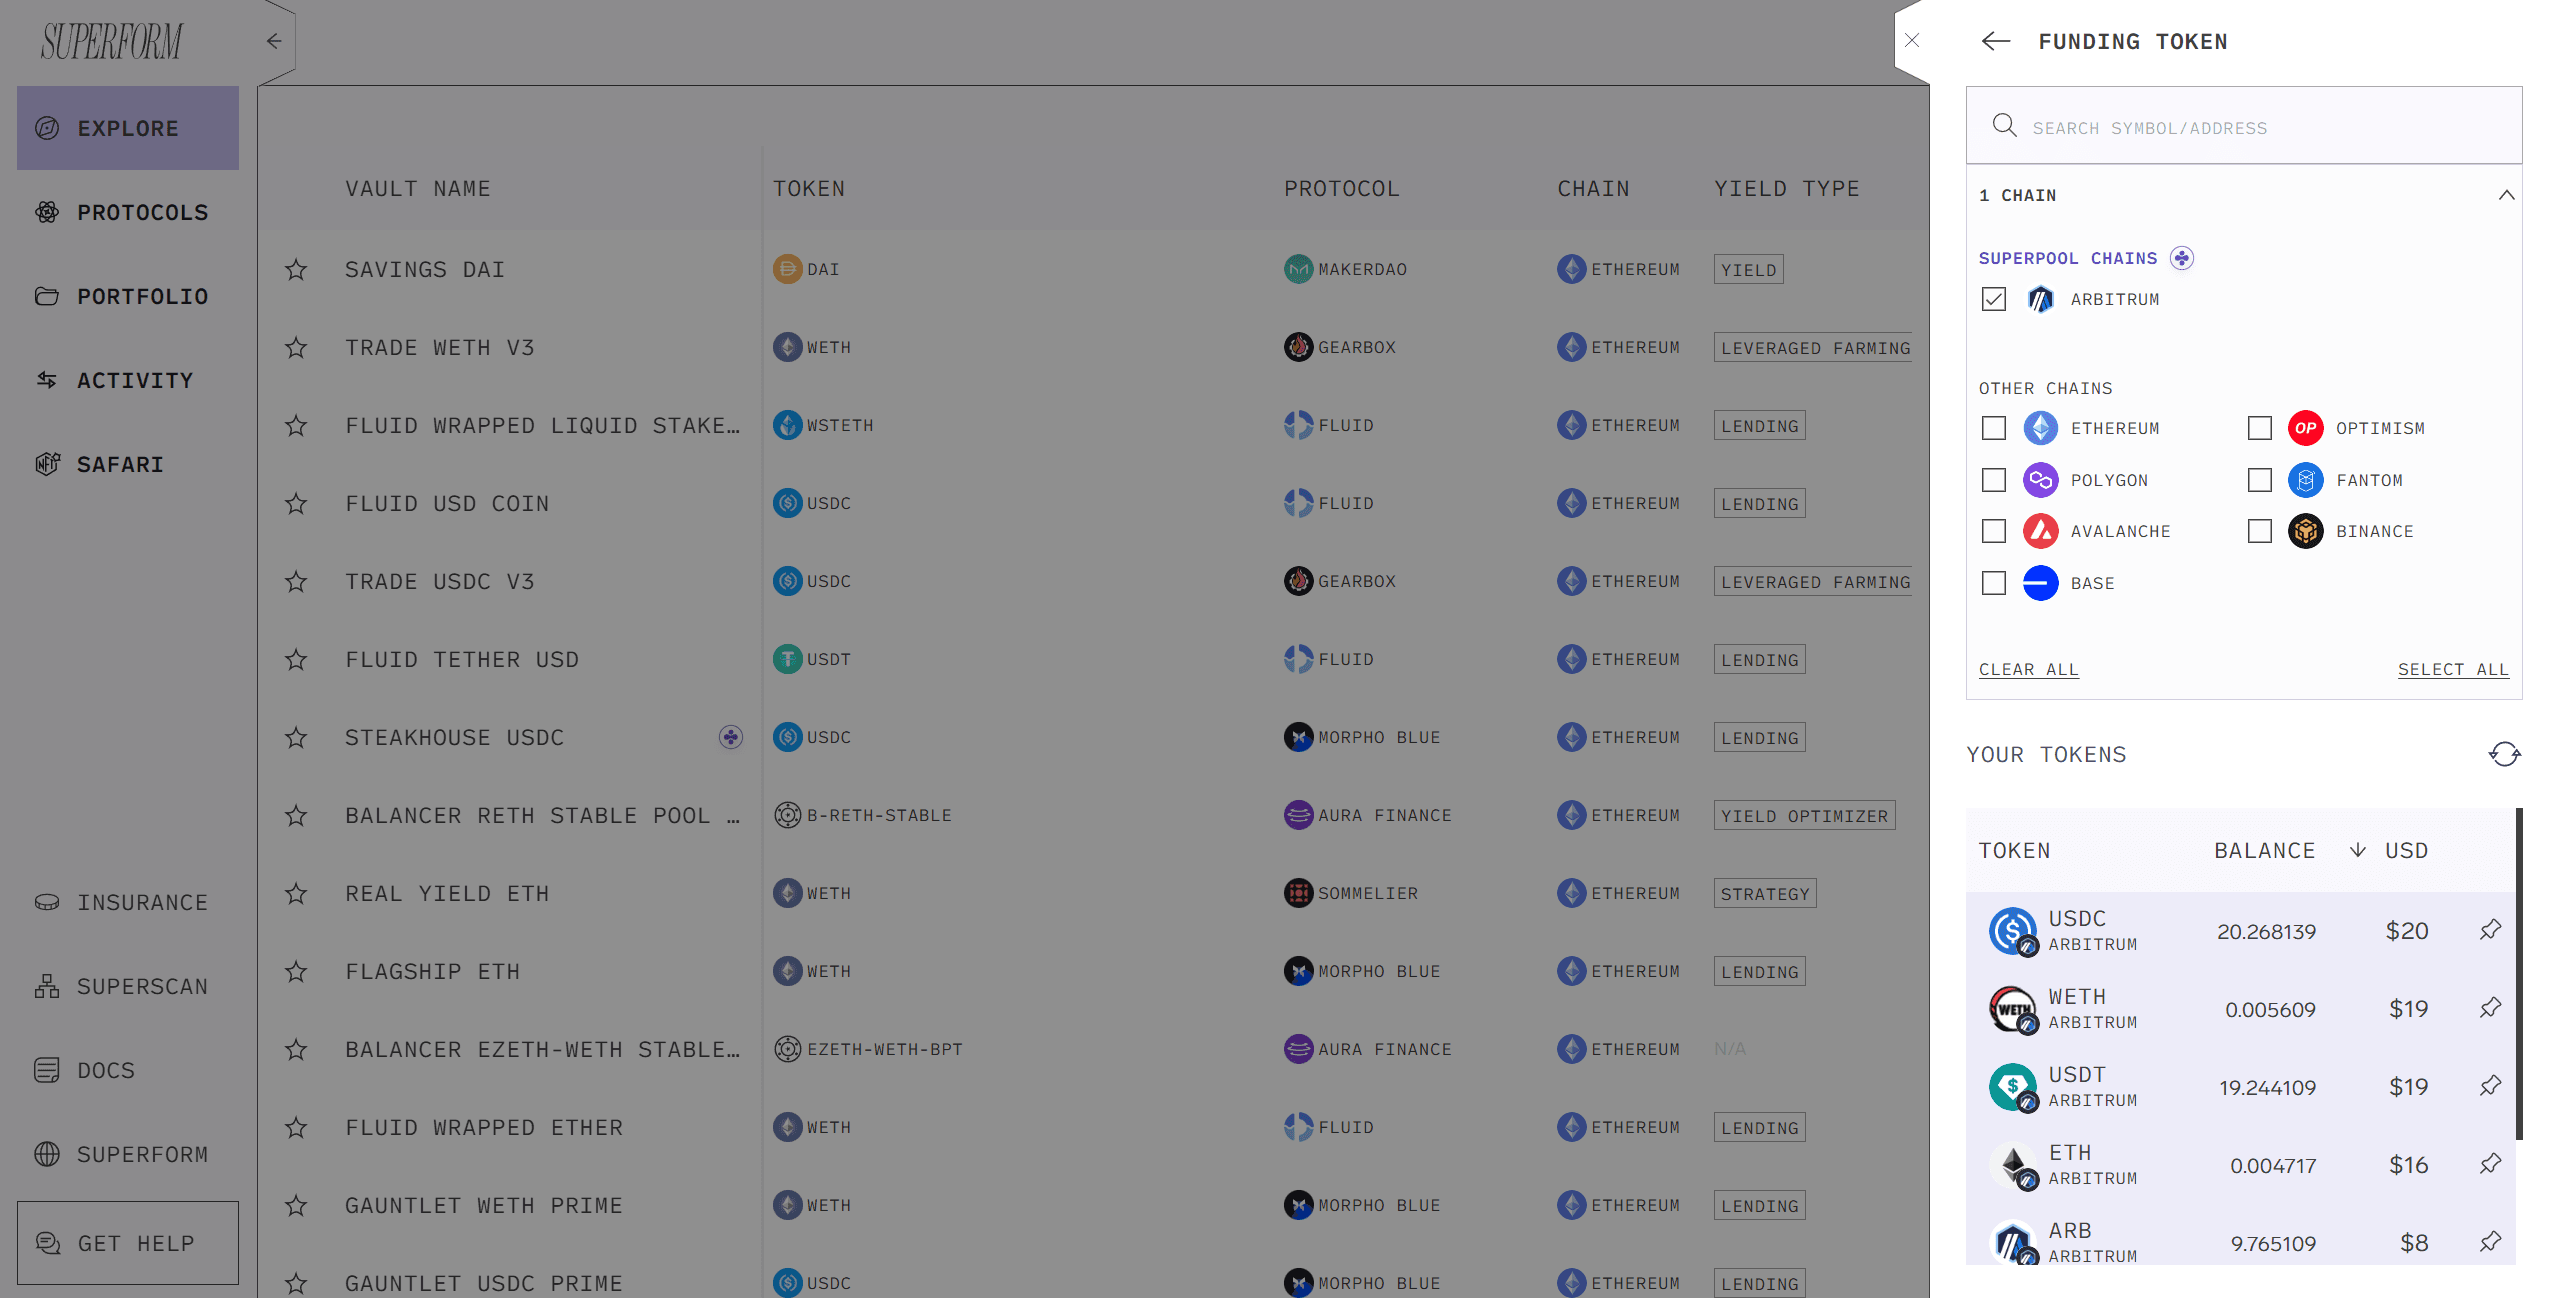2558x1298 pixels.
Task: Tick the Polygon chain checkbox
Action: [1994, 480]
